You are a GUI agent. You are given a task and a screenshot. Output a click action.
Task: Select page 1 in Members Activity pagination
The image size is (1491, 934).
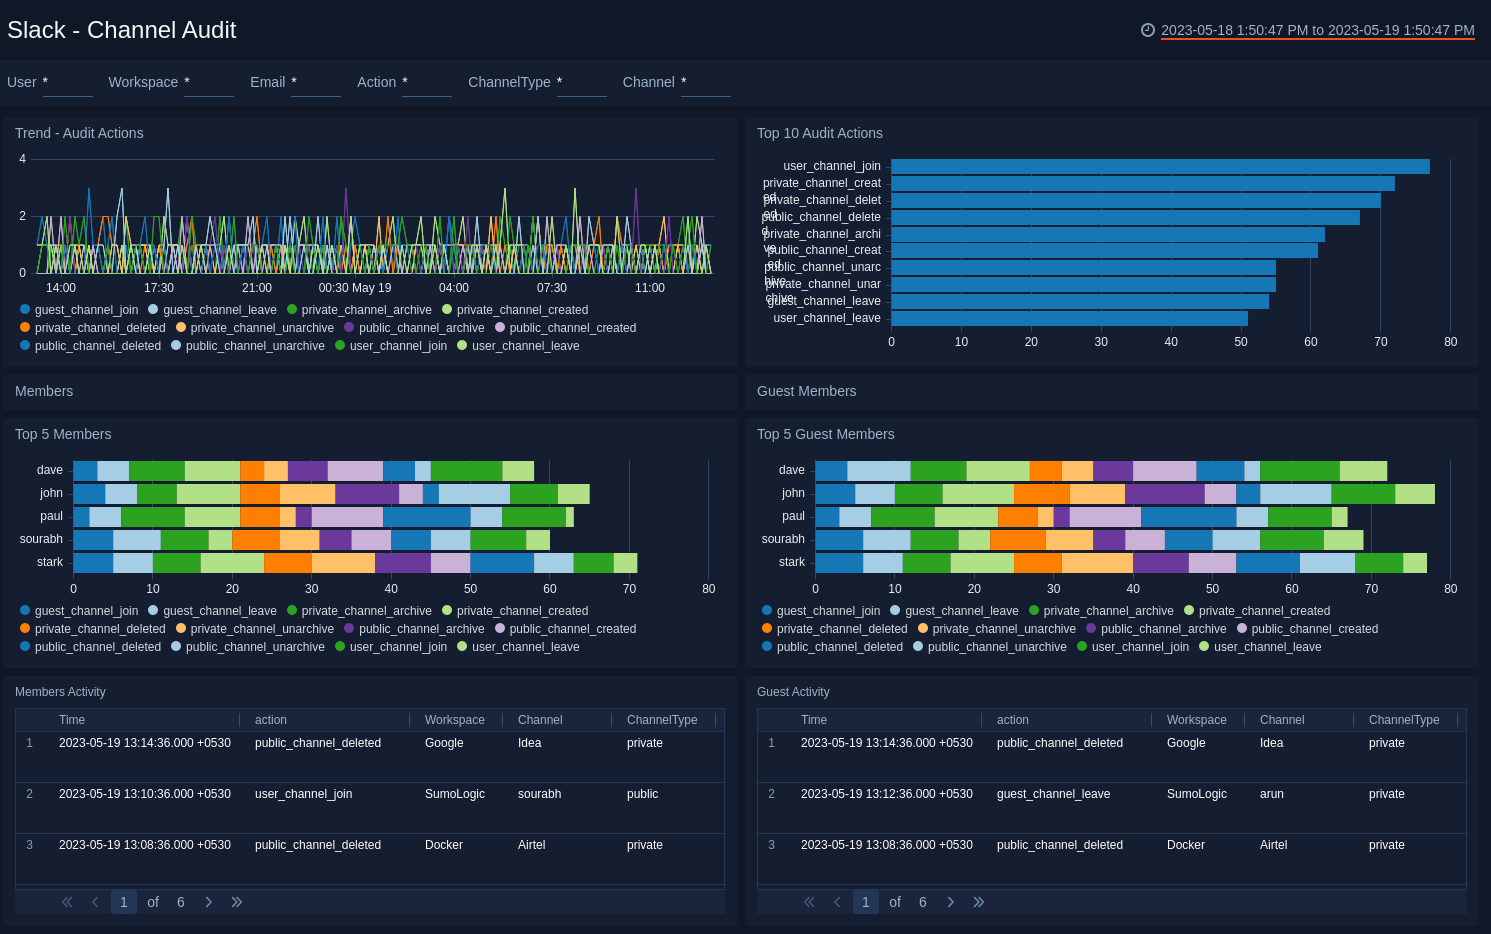(x=123, y=901)
